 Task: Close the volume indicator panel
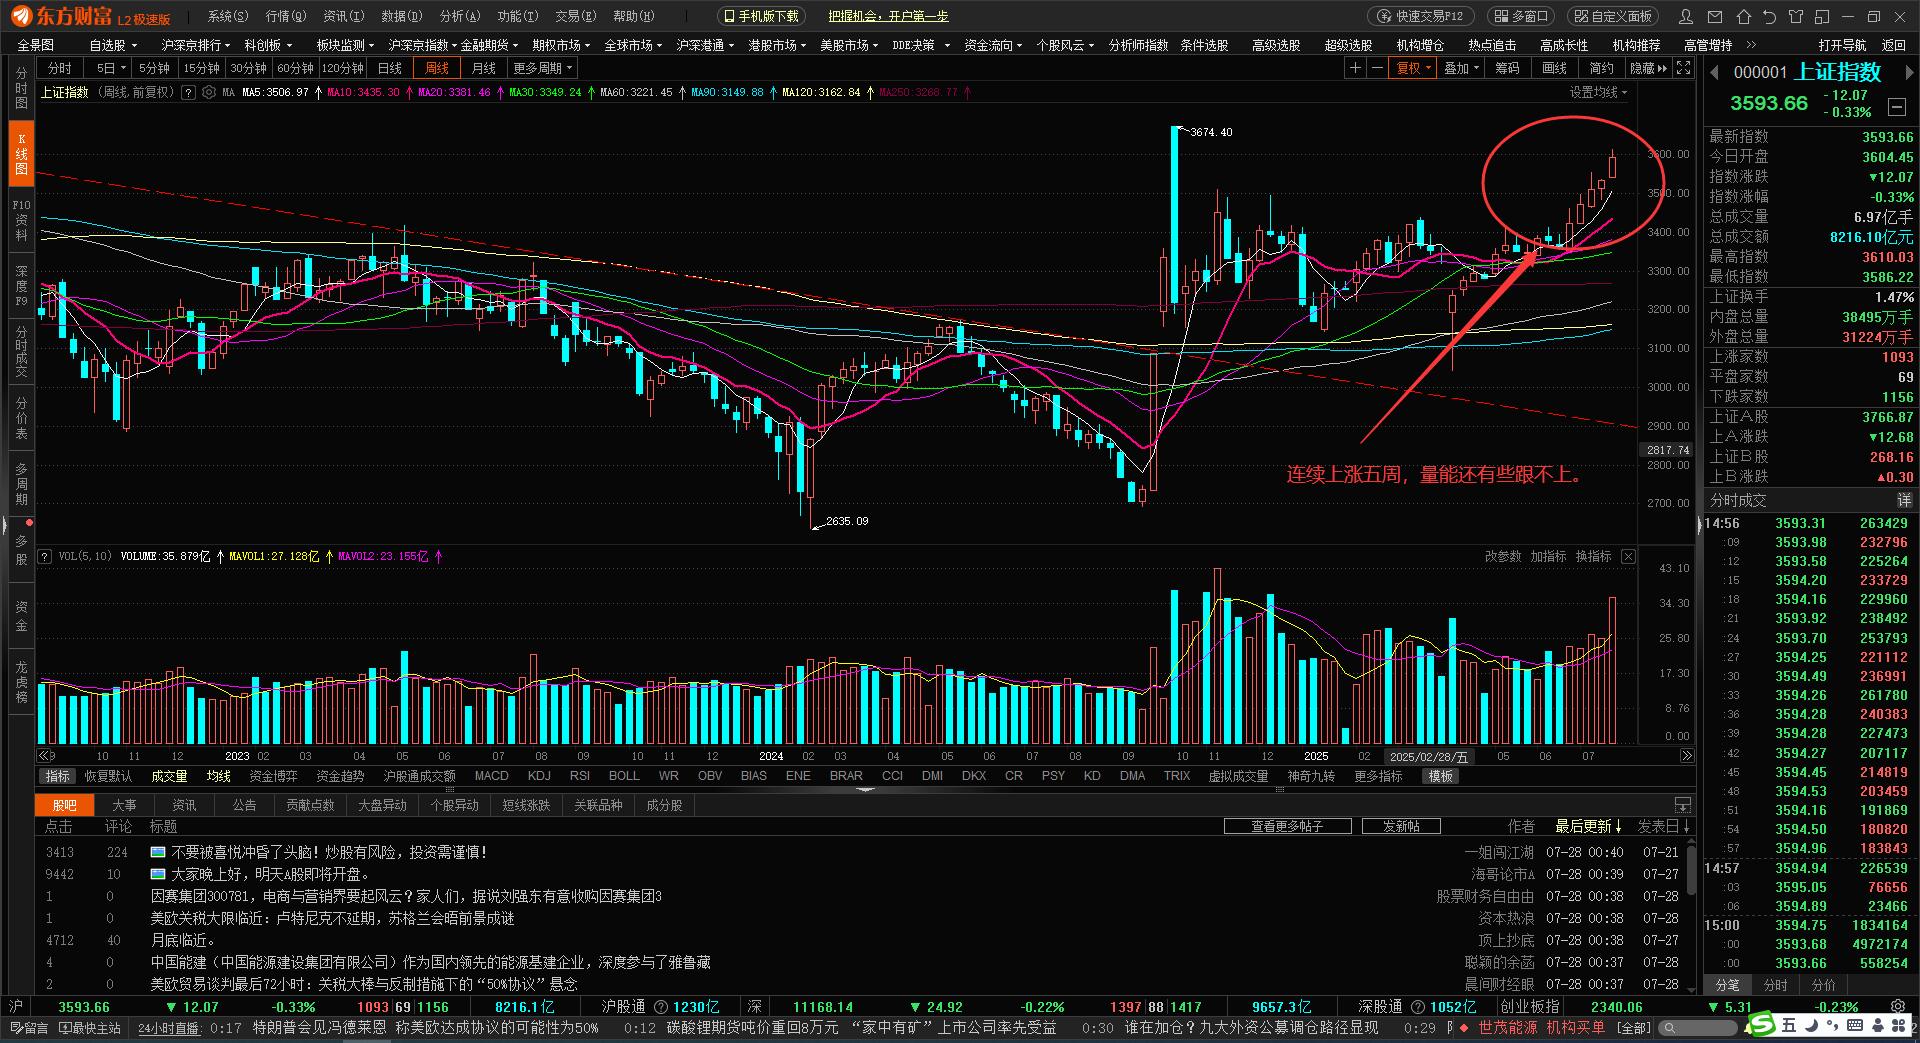click(1628, 556)
